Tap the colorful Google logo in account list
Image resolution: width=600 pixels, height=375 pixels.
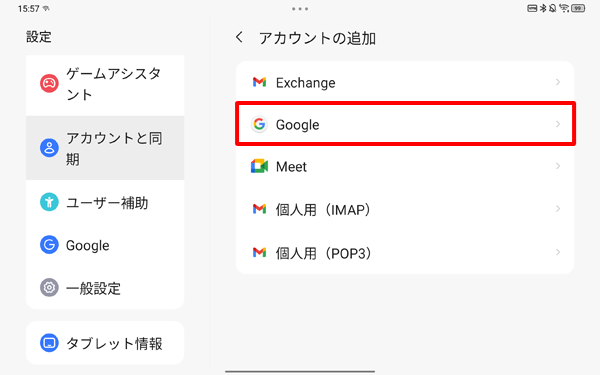click(259, 124)
